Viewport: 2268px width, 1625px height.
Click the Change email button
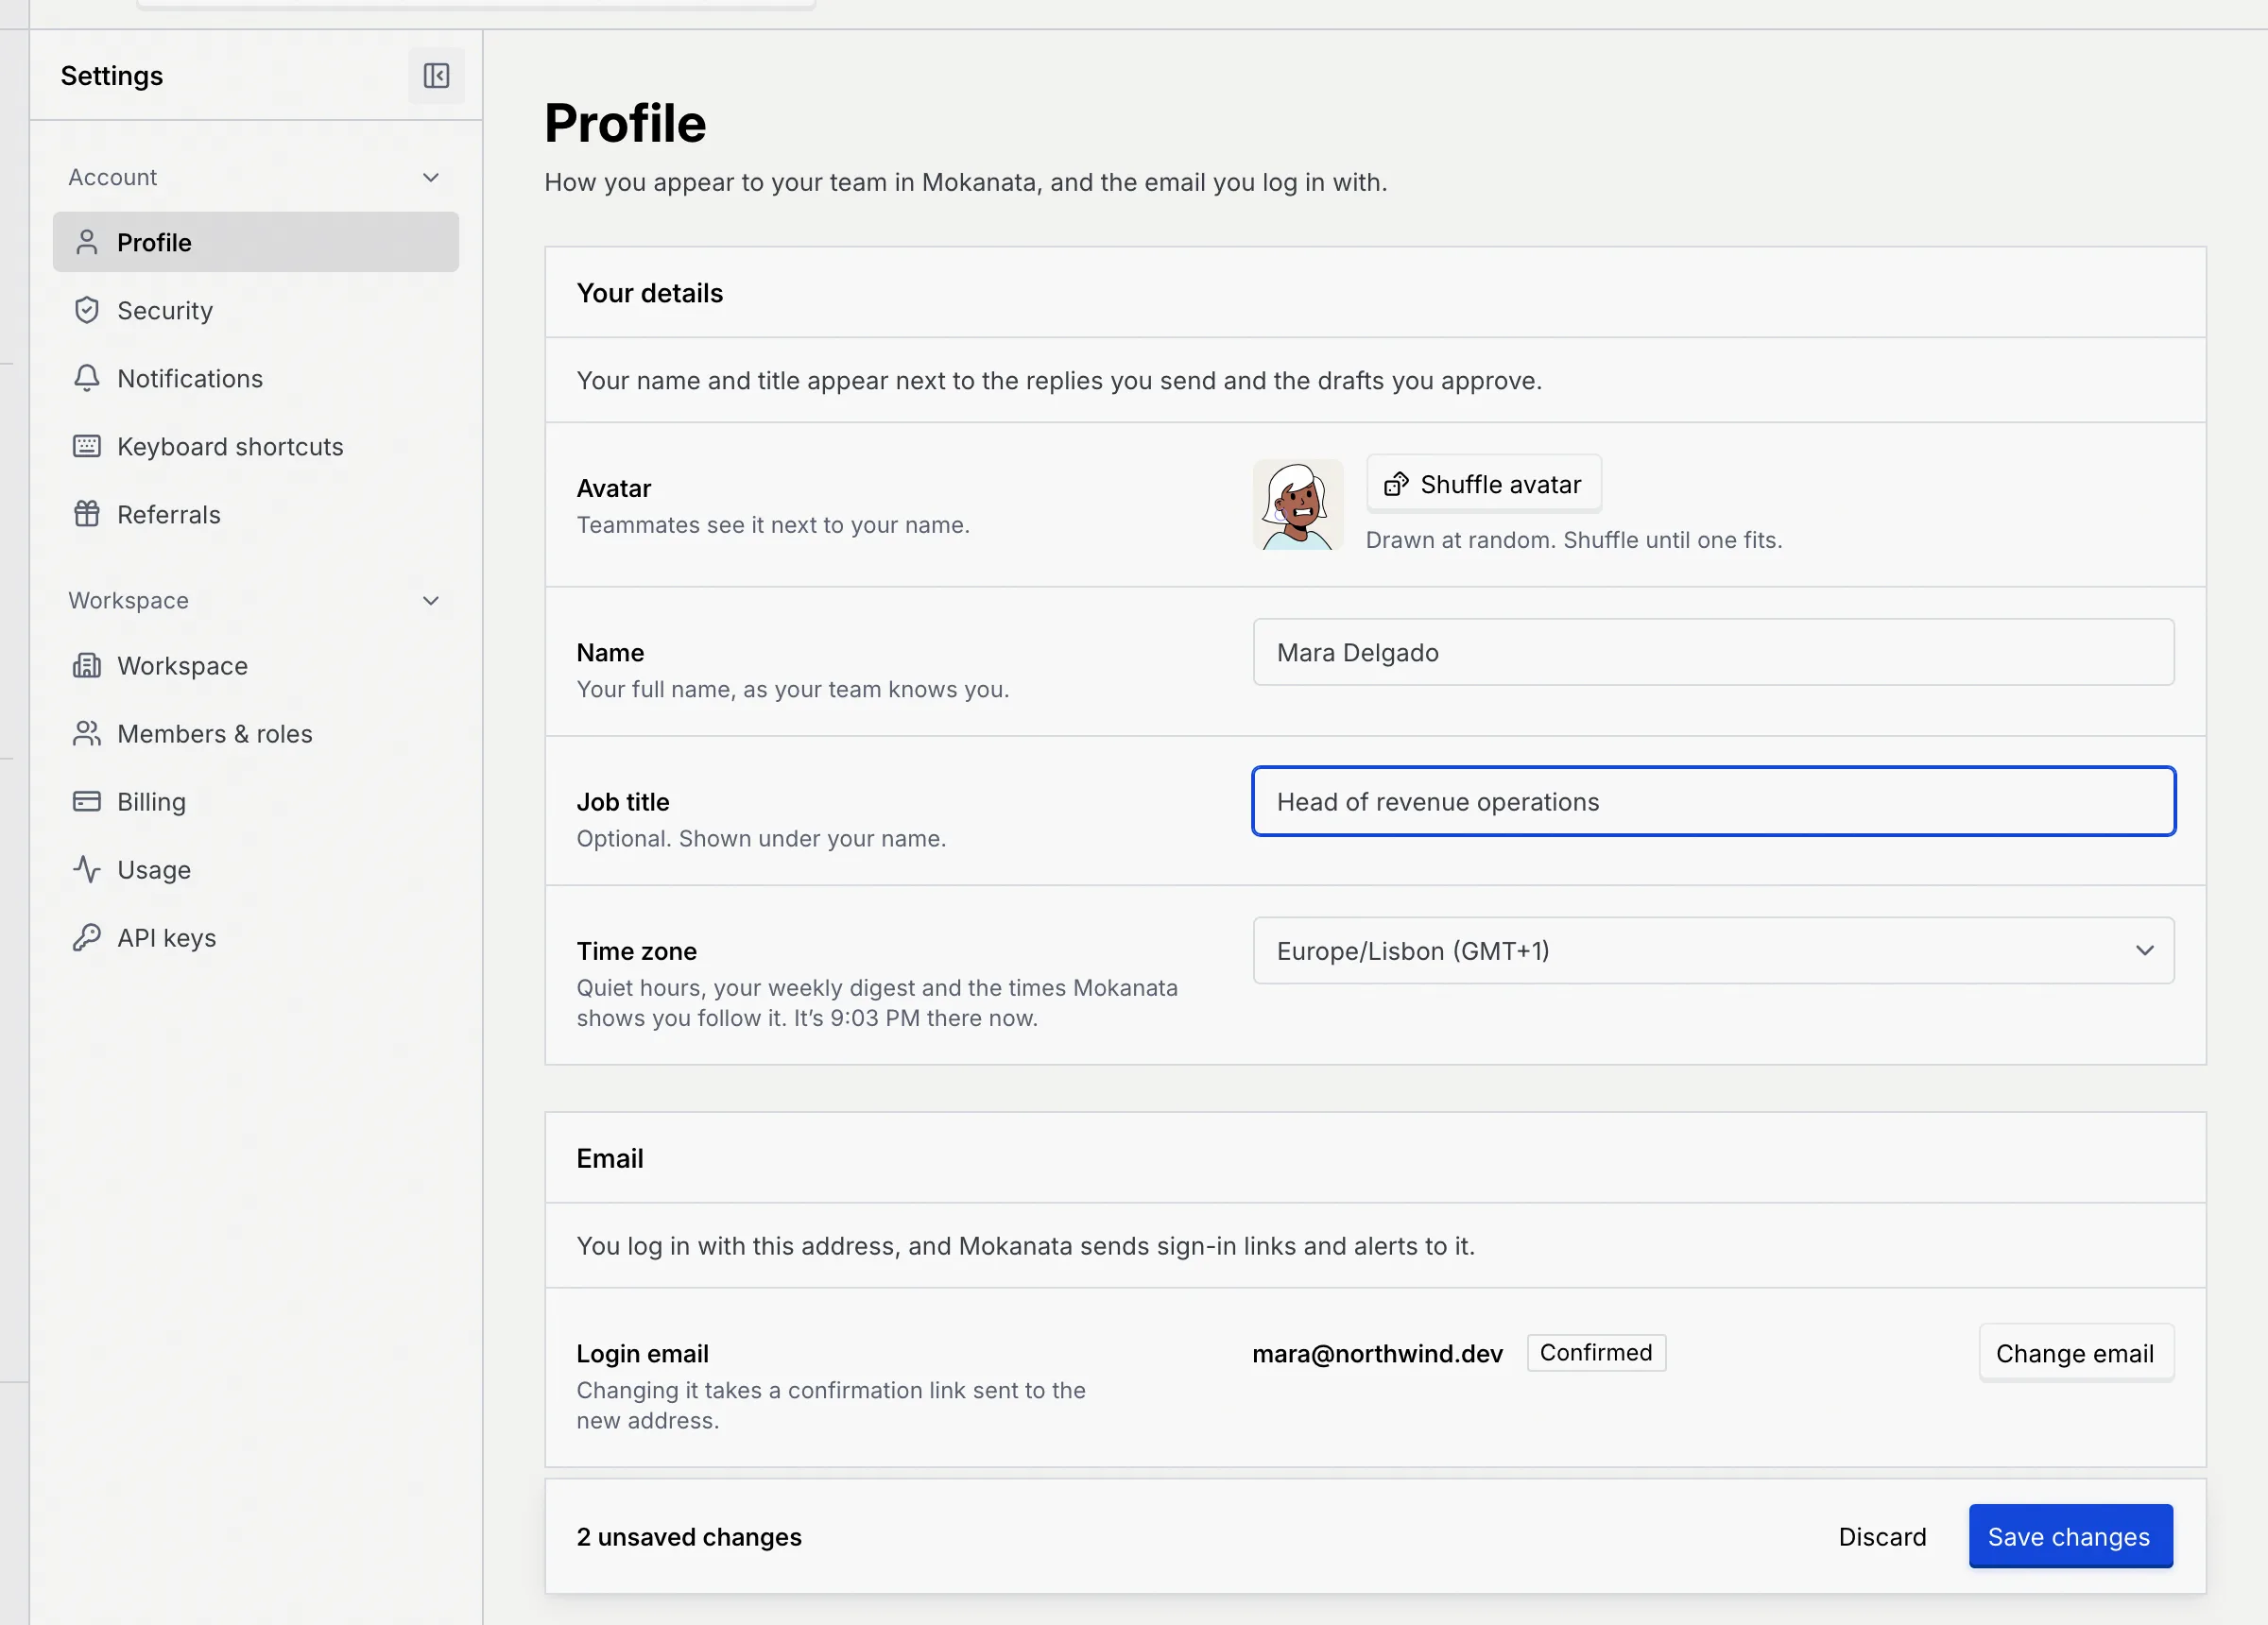pyautogui.click(x=2076, y=1354)
